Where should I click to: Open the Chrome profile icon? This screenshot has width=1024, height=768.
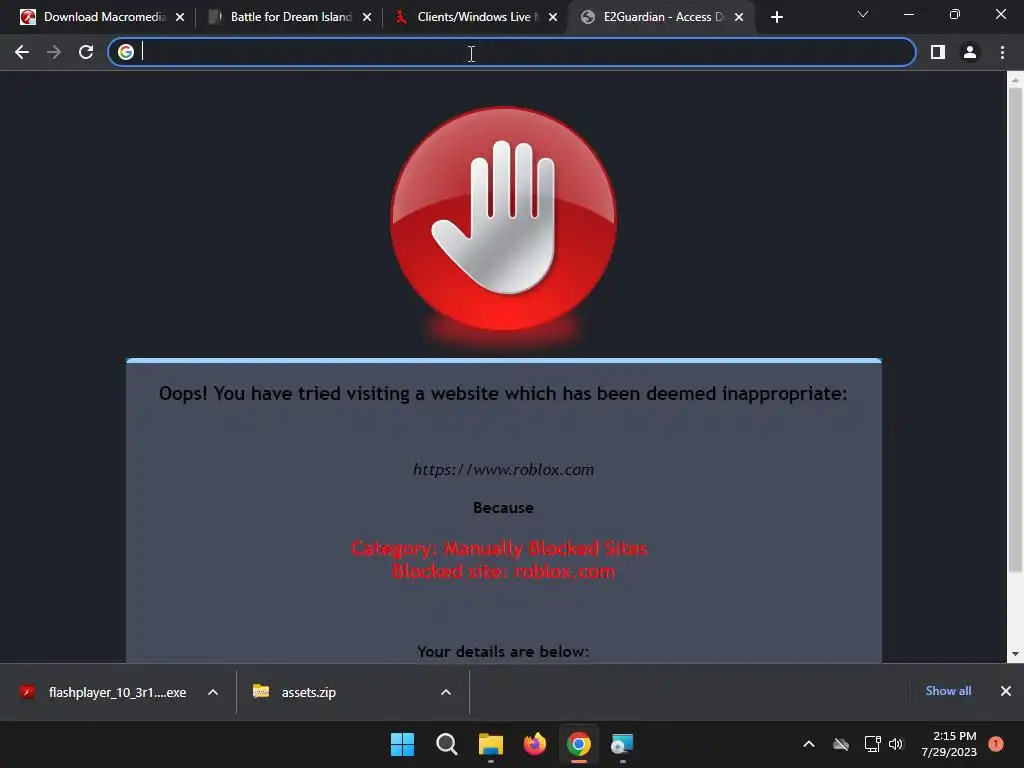click(970, 52)
